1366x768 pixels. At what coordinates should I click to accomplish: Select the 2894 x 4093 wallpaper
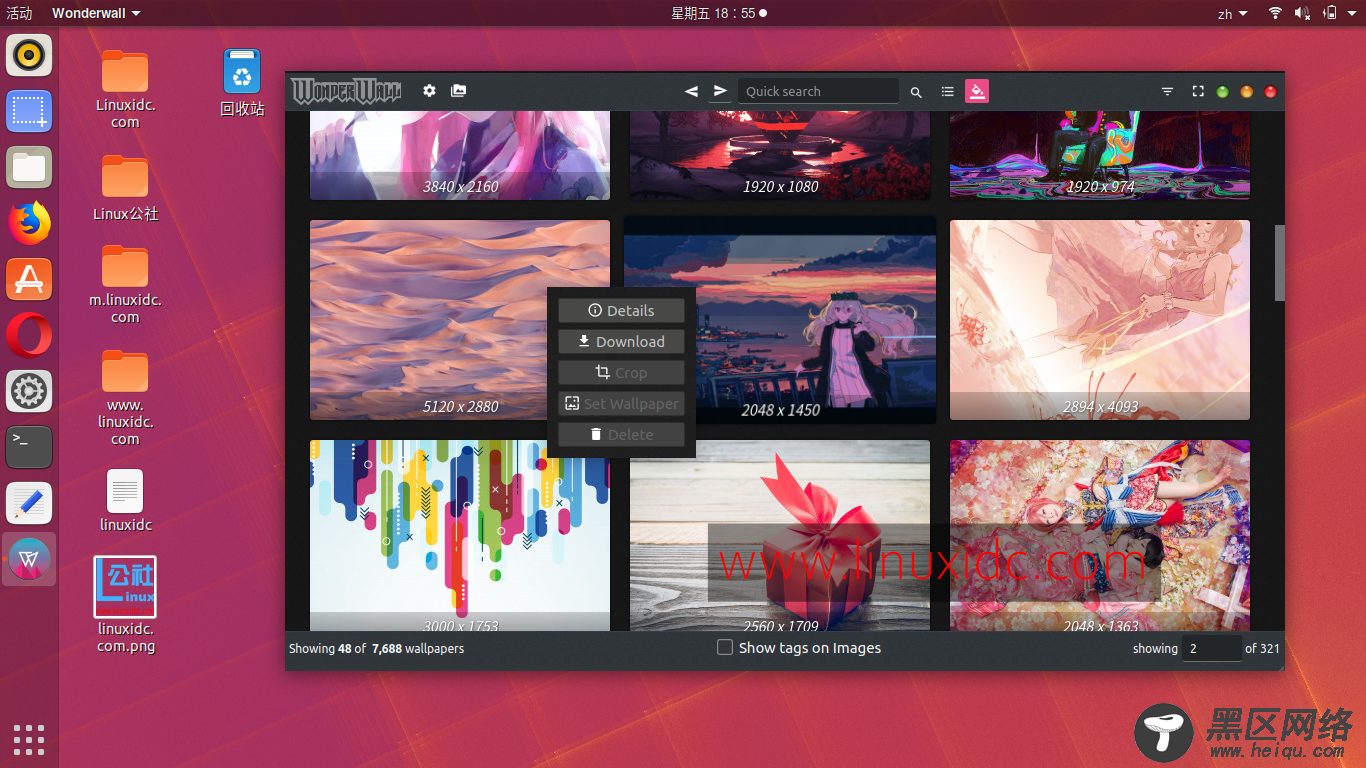1100,320
